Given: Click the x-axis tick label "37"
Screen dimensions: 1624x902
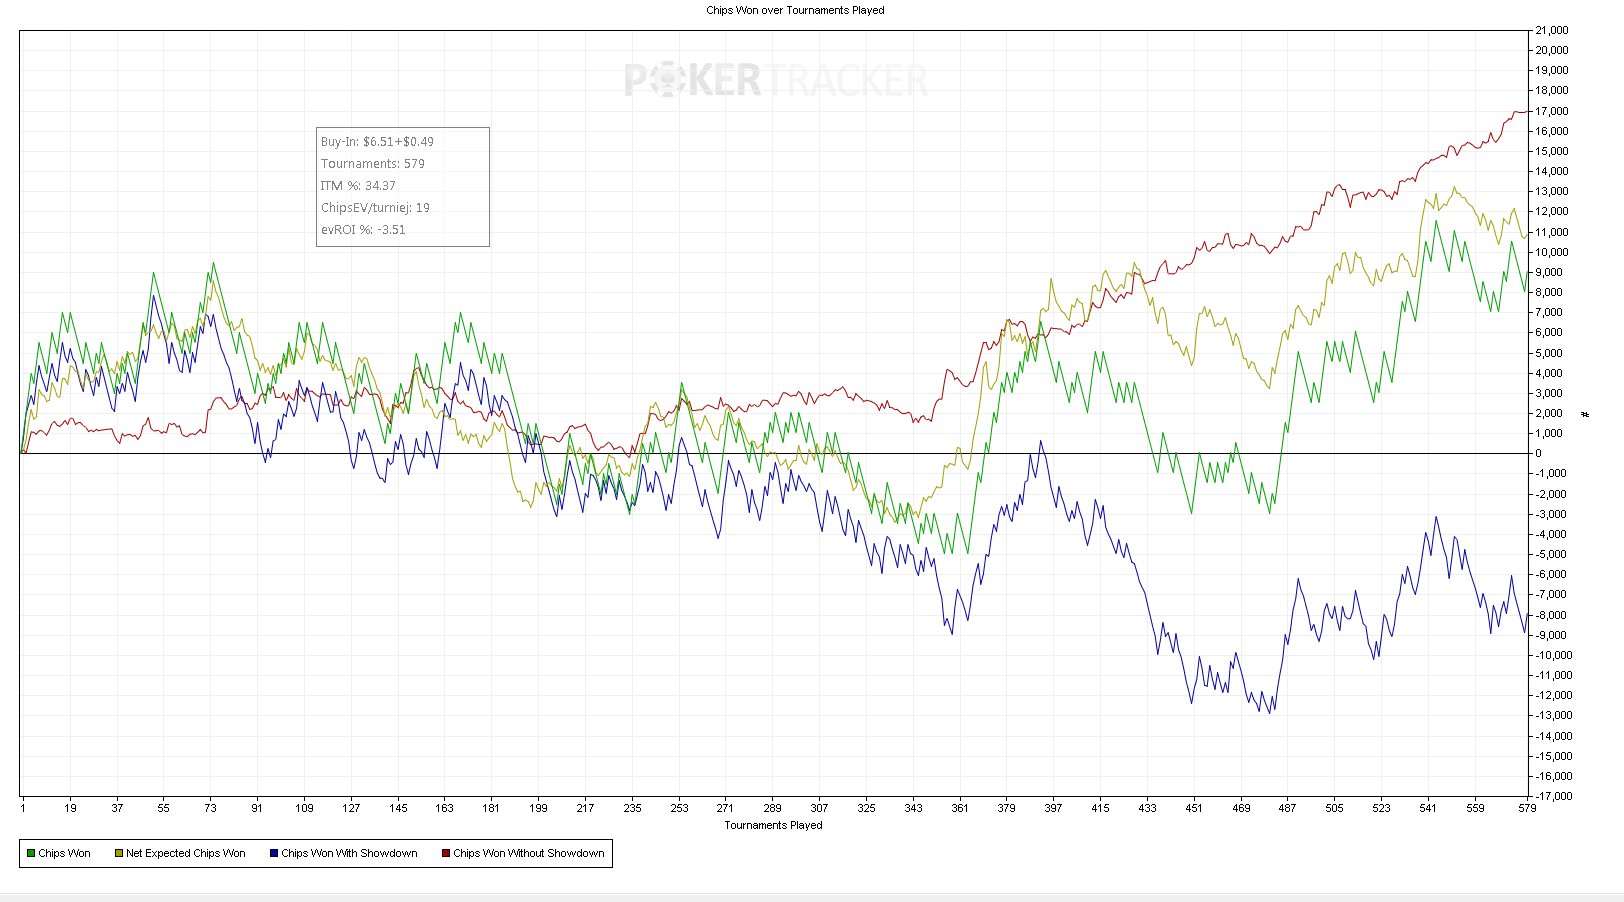Looking at the screenshot, I should 117,808.
